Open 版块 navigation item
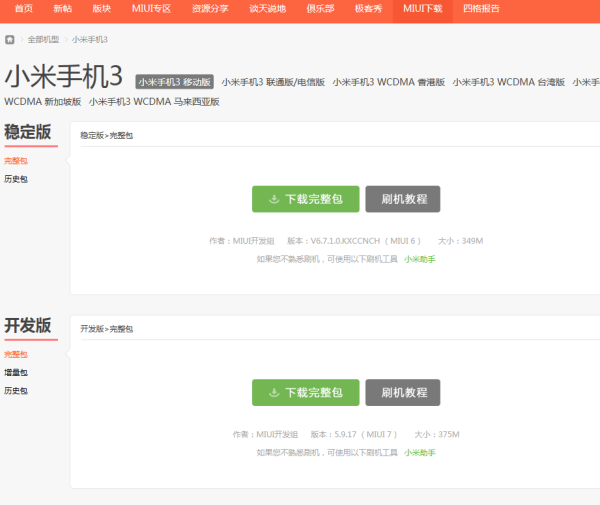This screenshot has width=600, height=505. (102, 8)
